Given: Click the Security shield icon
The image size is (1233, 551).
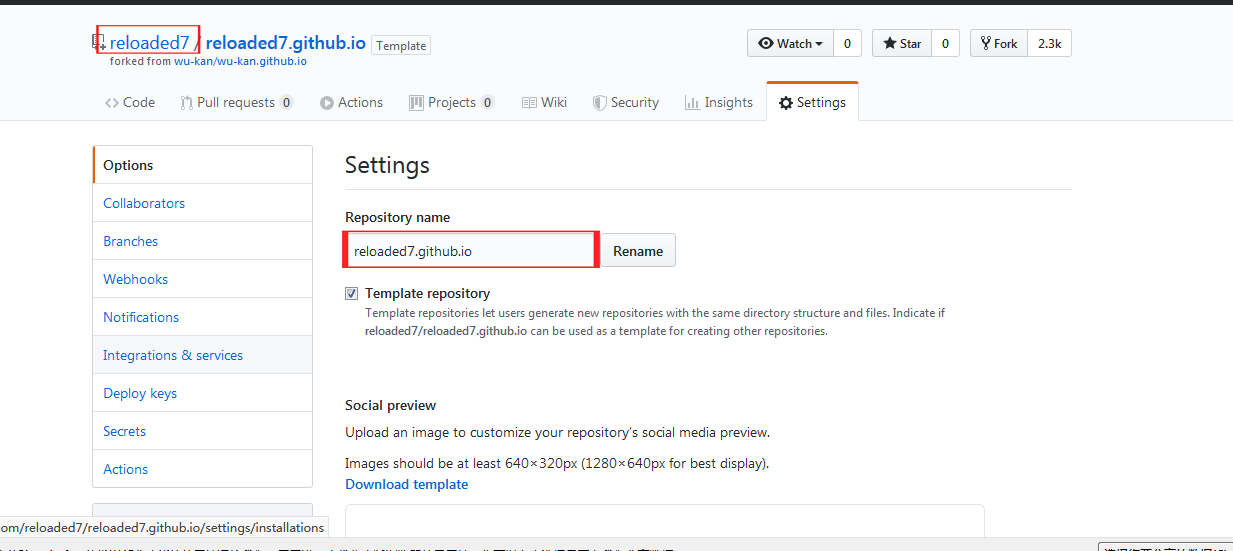Looking at the screenshot, I should (600, 103).
